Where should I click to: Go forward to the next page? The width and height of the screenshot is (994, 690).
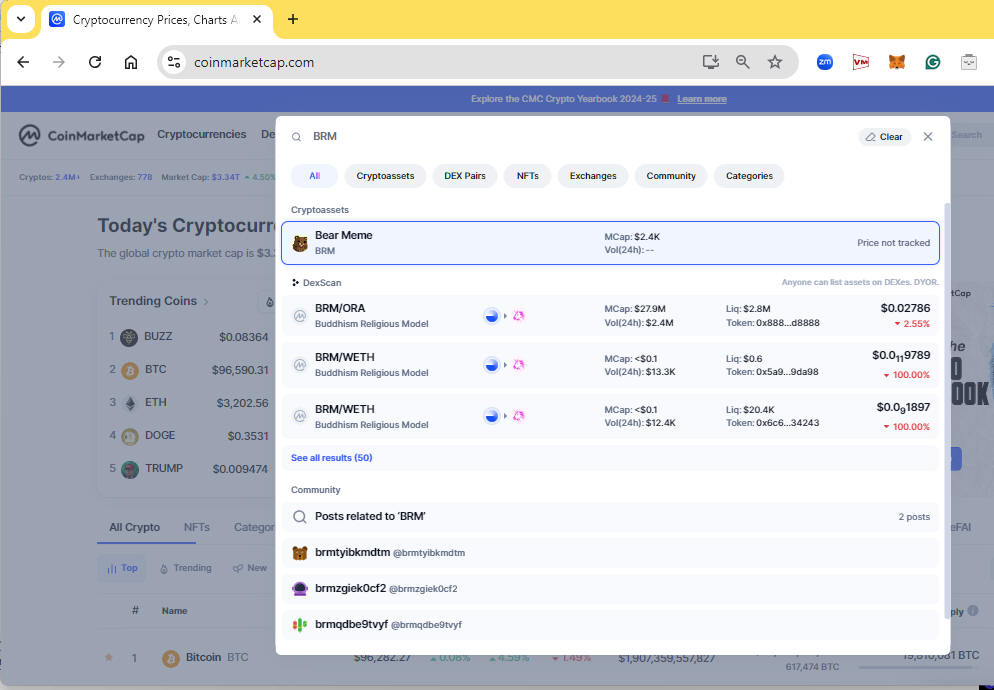[x=59, y=62]
